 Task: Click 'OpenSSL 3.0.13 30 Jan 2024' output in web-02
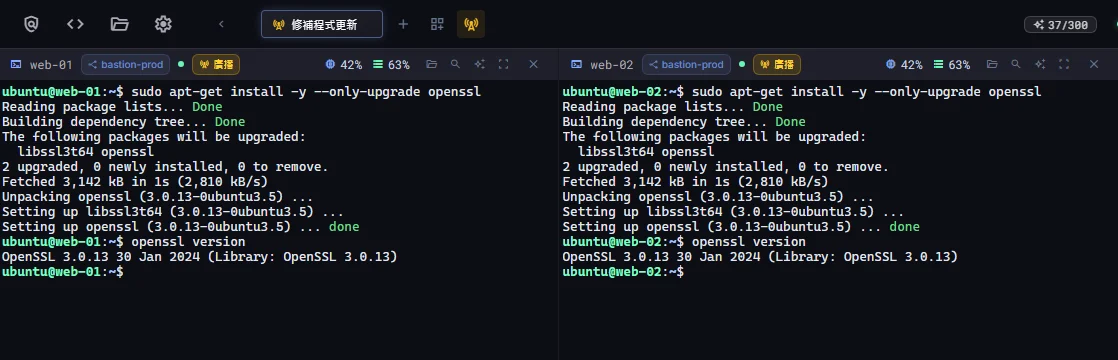[759, 257]
